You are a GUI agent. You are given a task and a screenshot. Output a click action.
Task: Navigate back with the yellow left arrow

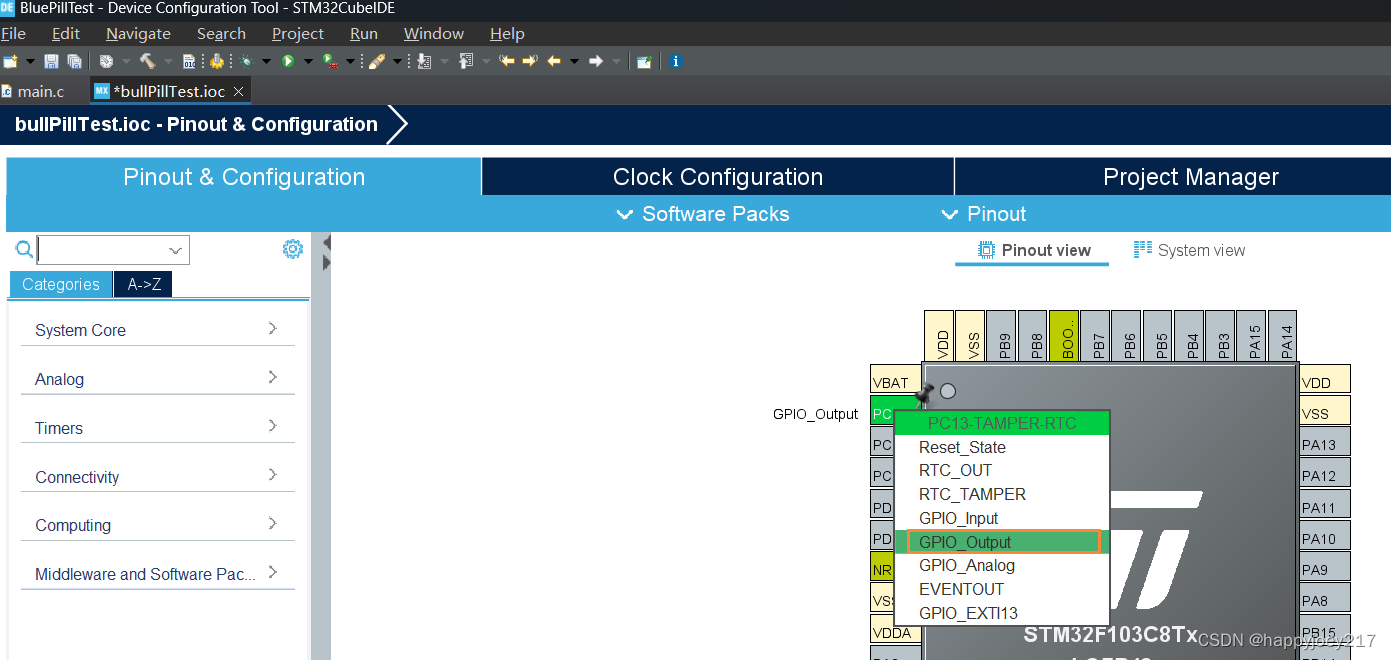[554, 61]
